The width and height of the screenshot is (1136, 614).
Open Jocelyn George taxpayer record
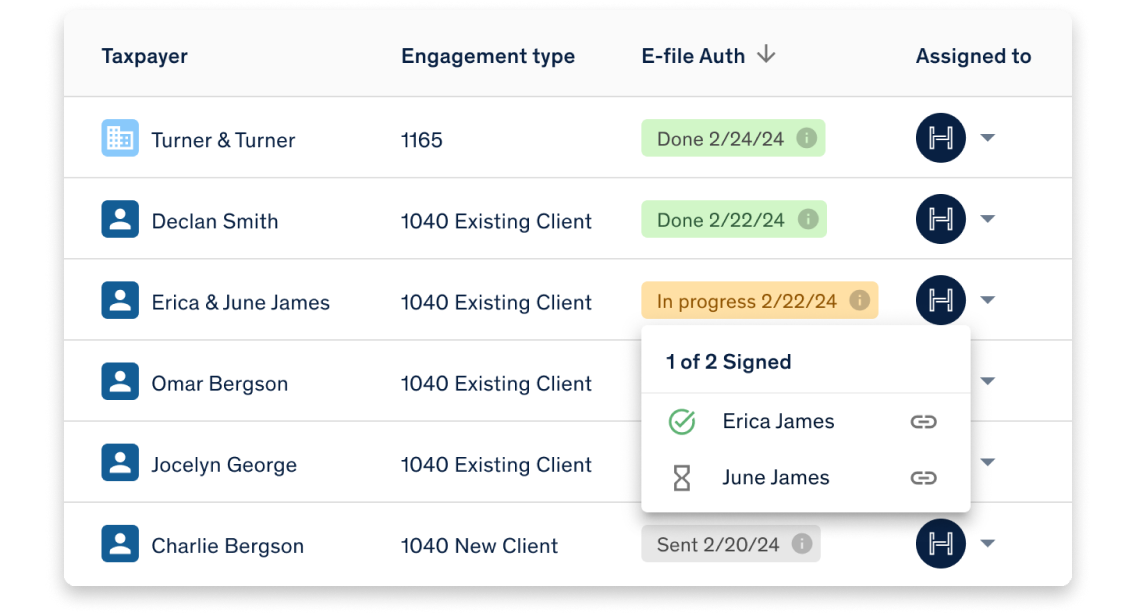coord(224,465)
